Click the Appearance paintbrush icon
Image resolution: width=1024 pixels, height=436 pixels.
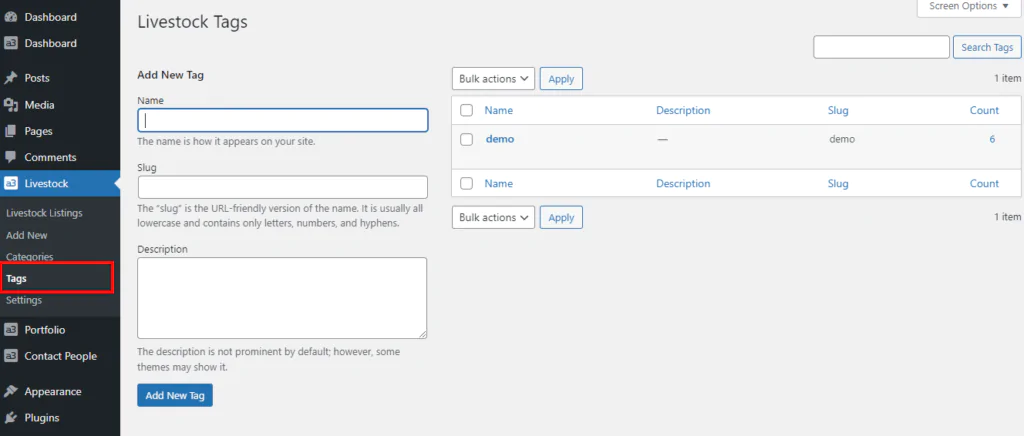click(x=11, y=392)
